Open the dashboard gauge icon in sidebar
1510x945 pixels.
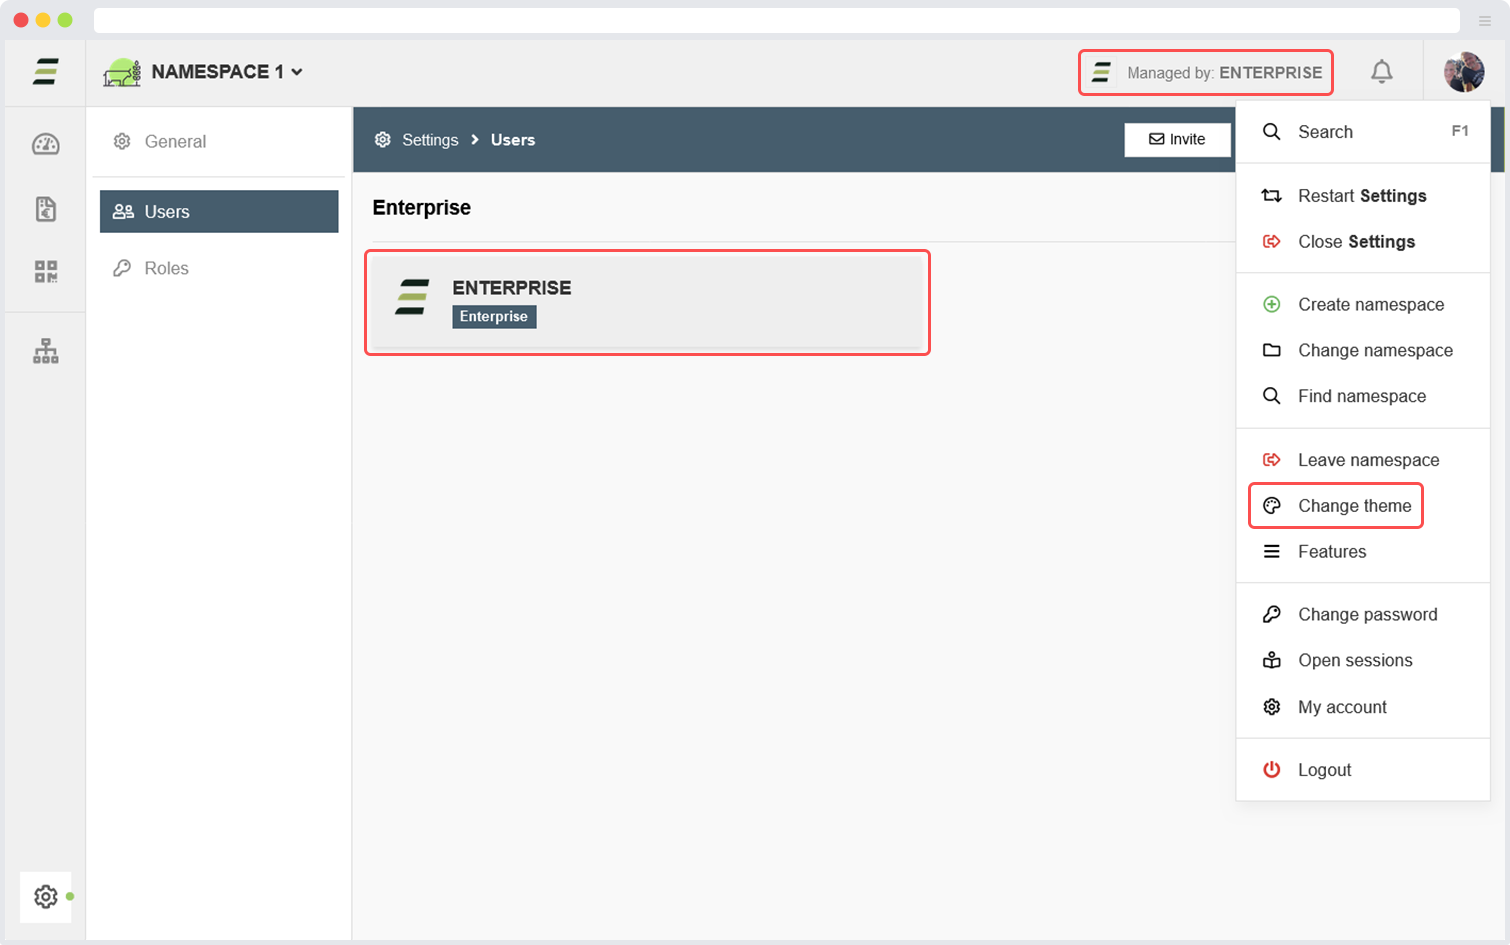click(x=46, y=144)
